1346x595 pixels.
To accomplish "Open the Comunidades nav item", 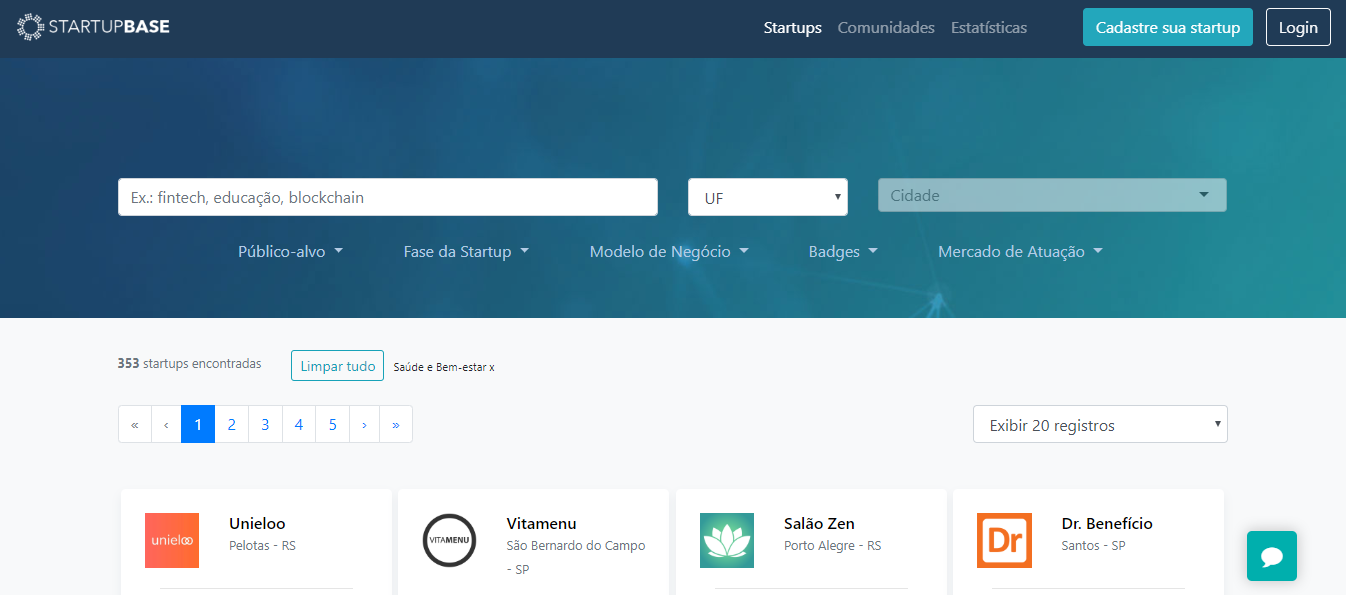I will click(x=886, y=28).
